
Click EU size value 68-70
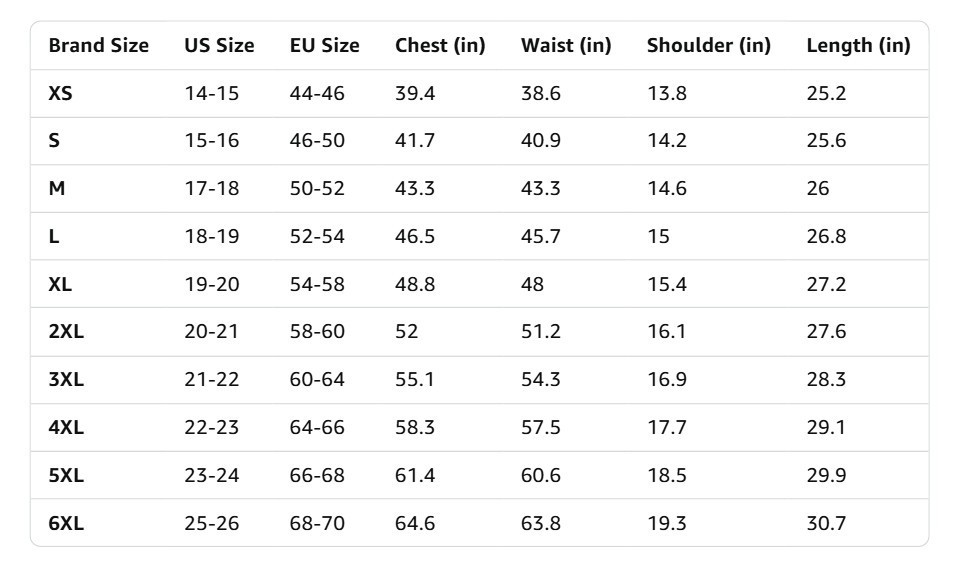[317, 523]
